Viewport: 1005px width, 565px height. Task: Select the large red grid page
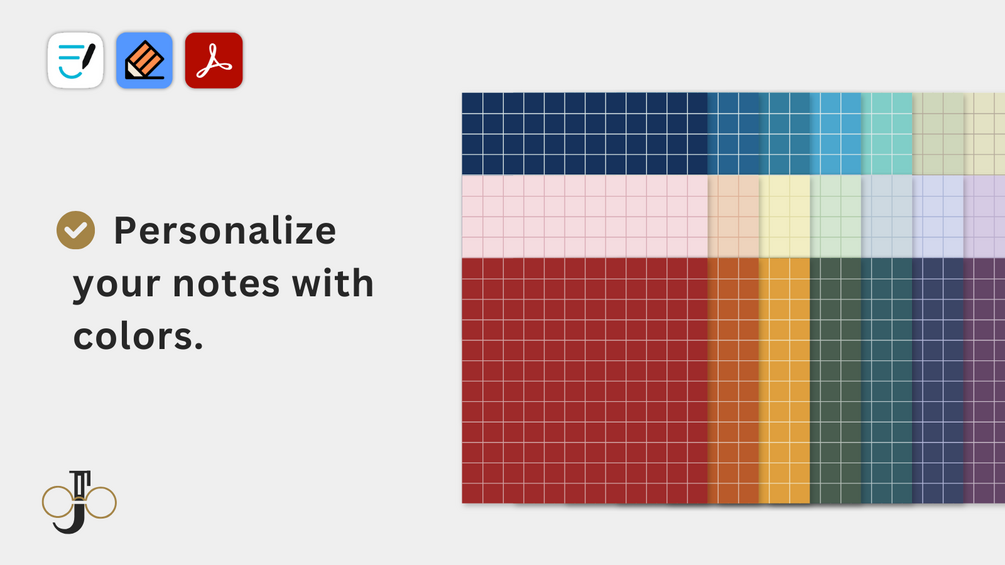coord(583,380)
